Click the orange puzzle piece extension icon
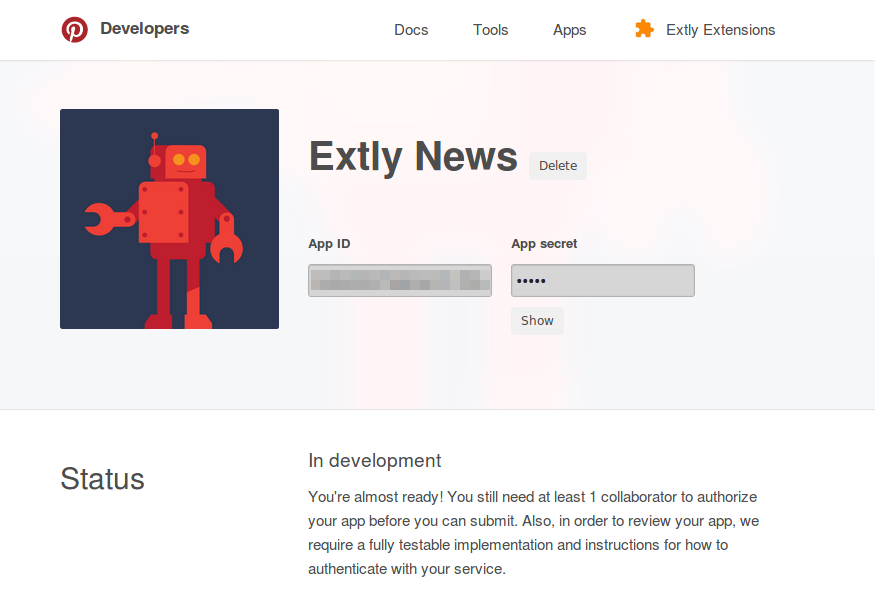Viewport: 875px width, 593px height. click(x=644, y=29)
